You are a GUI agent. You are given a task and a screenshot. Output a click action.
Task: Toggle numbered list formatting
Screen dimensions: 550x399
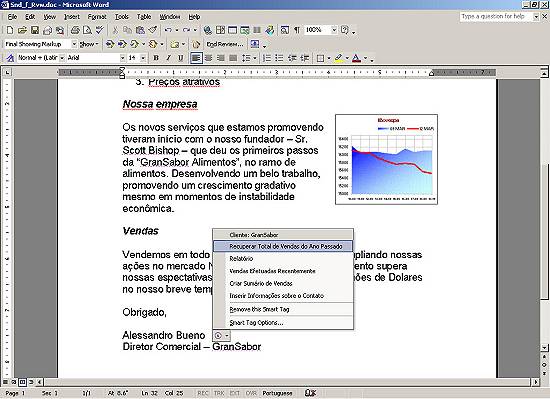tap(267, 58)
